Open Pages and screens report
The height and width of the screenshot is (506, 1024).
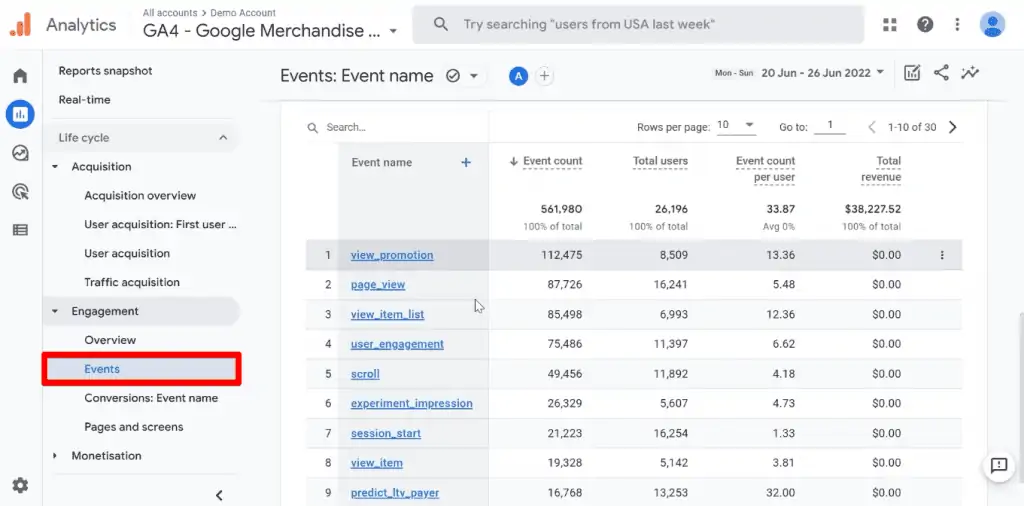pos(134,427)
